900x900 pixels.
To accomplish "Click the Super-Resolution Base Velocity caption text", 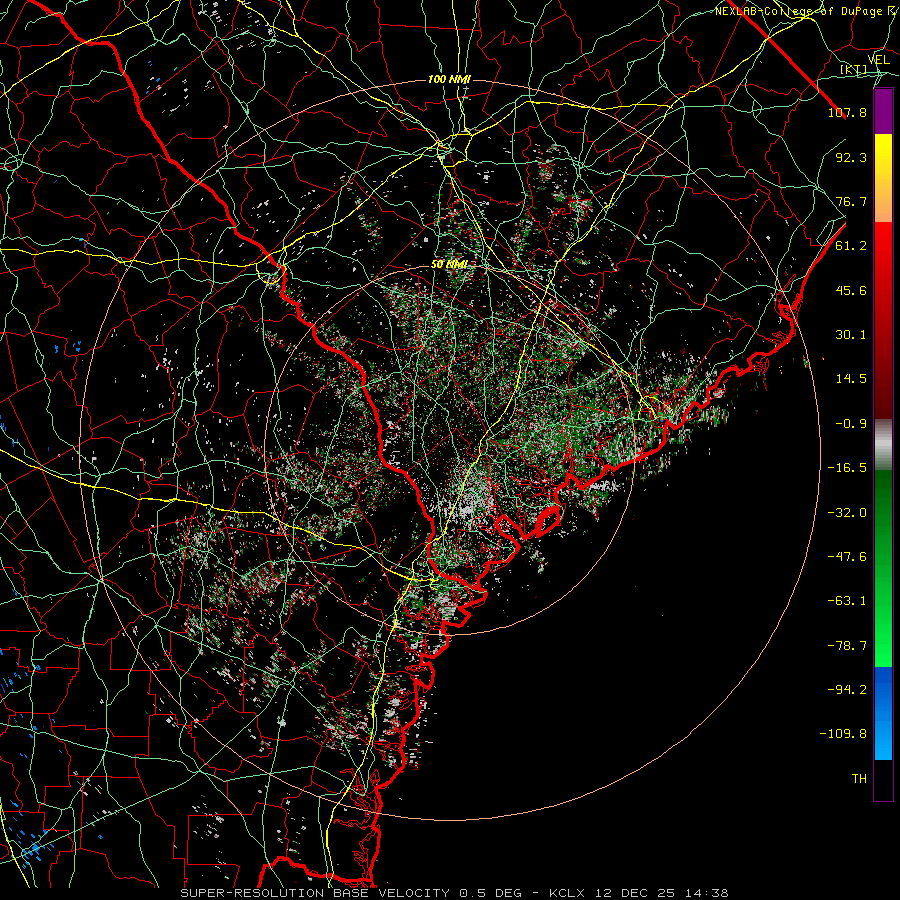I will point(455,893).
